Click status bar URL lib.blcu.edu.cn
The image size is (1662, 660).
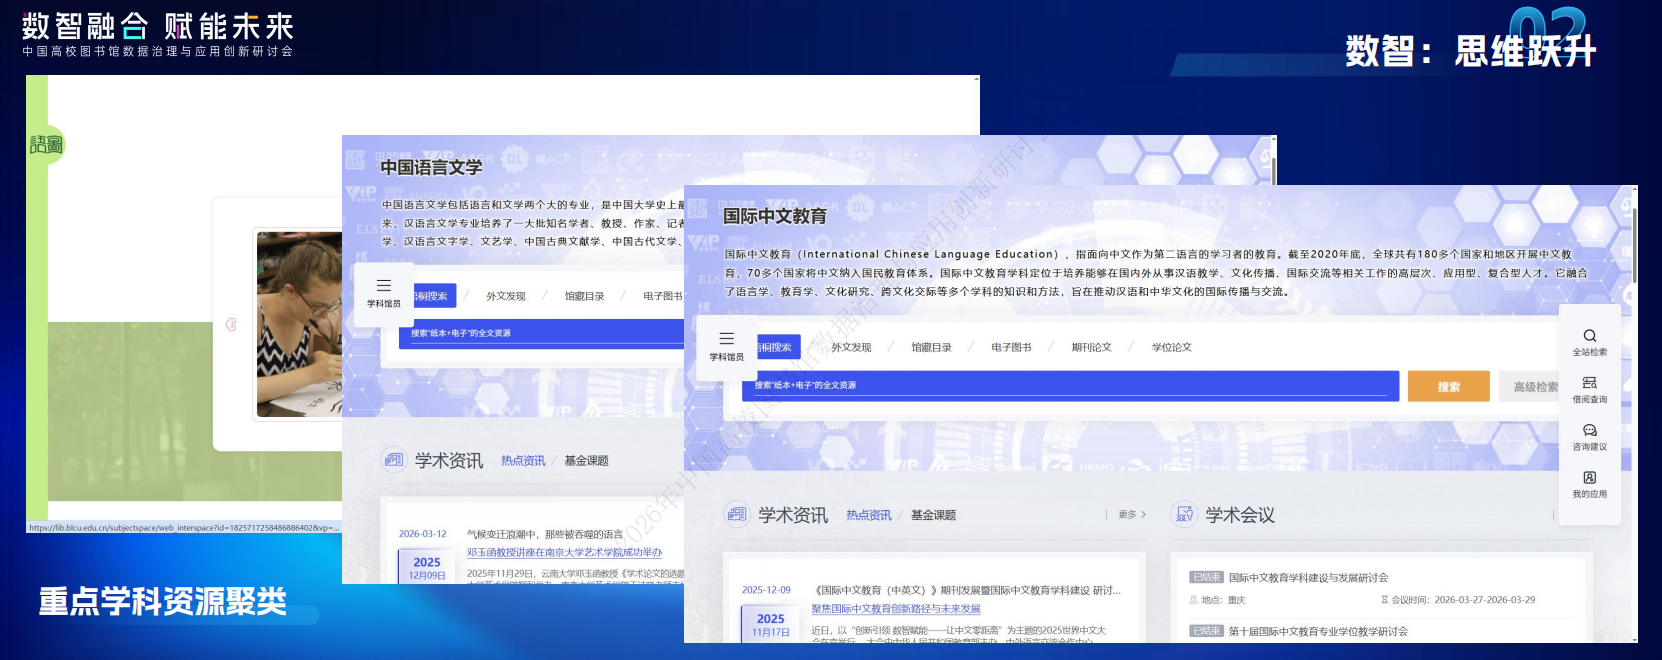[184, 527]
